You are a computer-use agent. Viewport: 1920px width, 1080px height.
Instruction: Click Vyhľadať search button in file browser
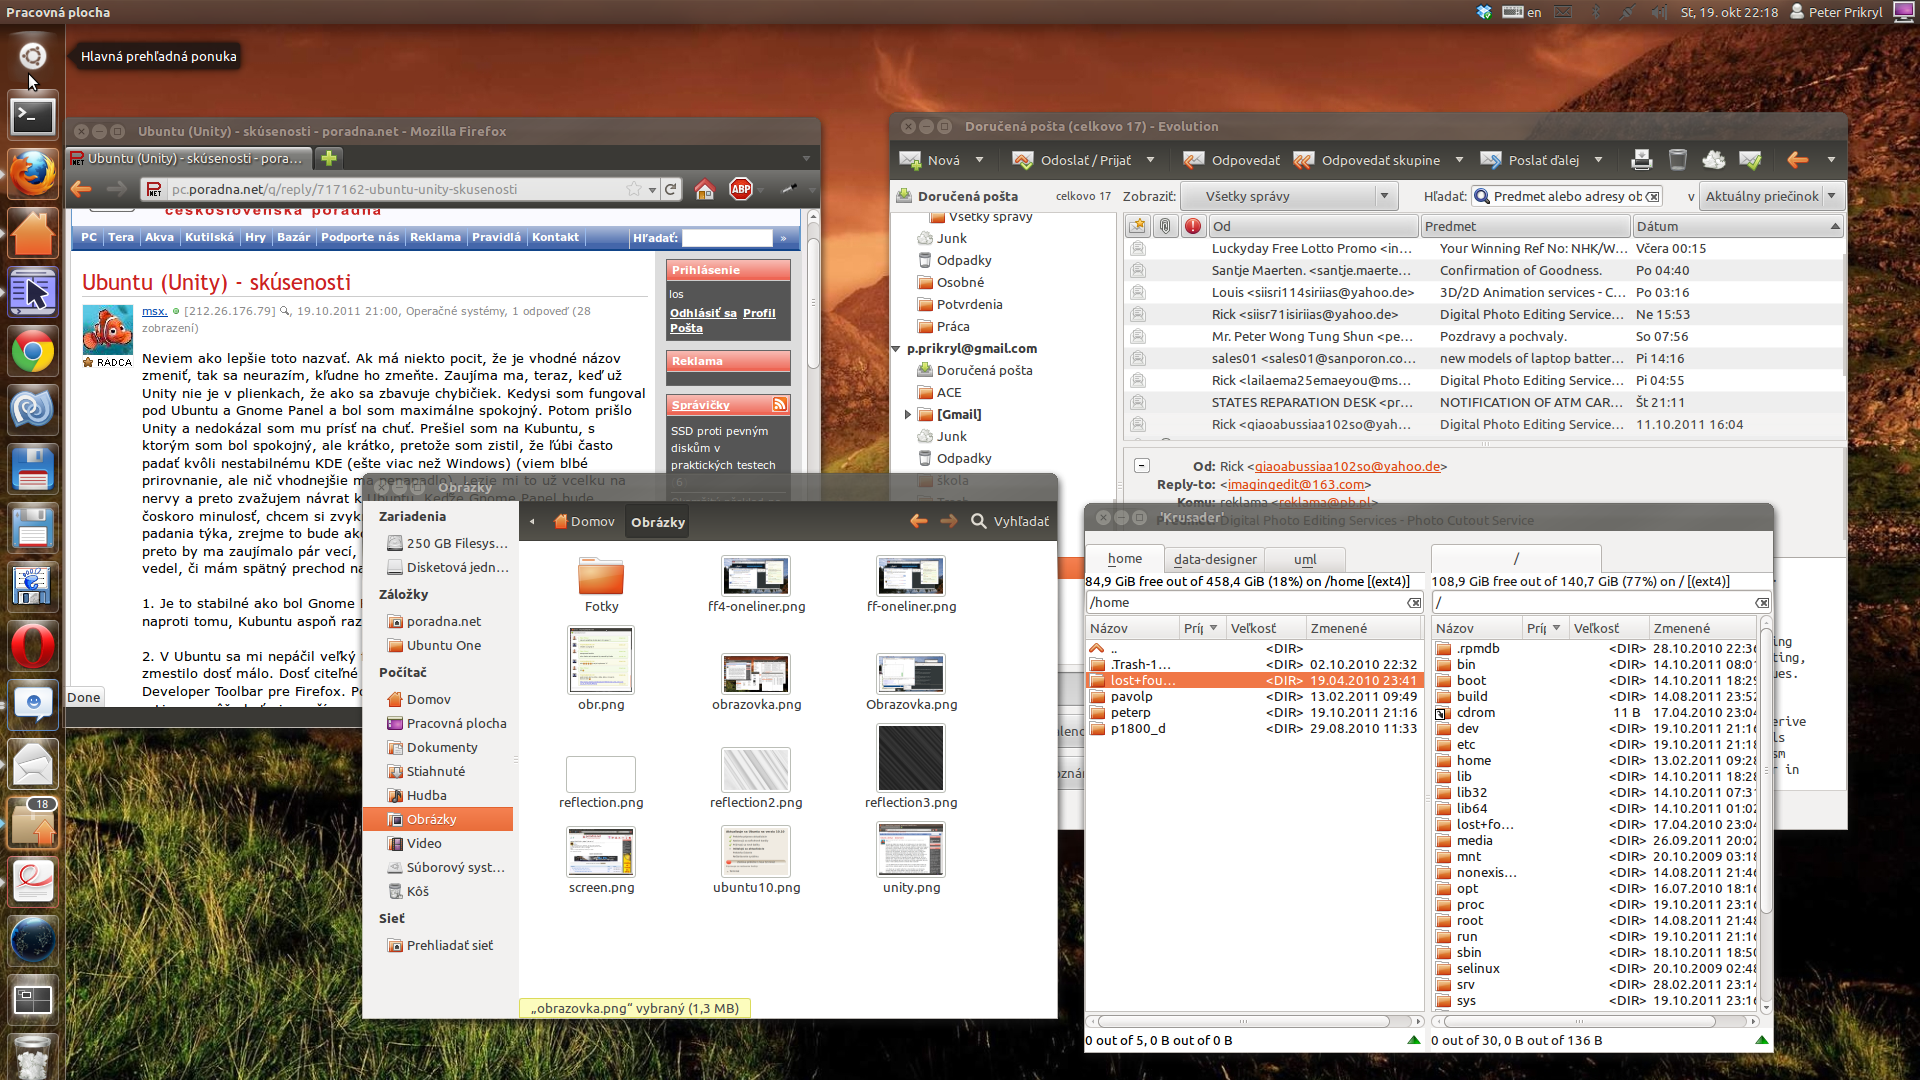pos(1010,521)
